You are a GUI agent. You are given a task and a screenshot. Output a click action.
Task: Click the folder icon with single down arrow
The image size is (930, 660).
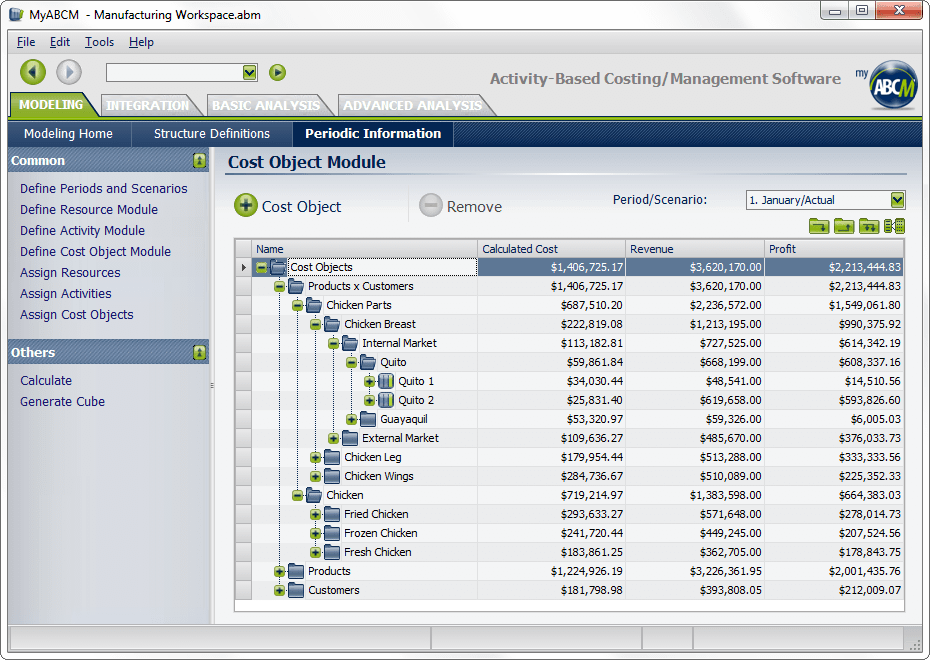click(819, 226)
